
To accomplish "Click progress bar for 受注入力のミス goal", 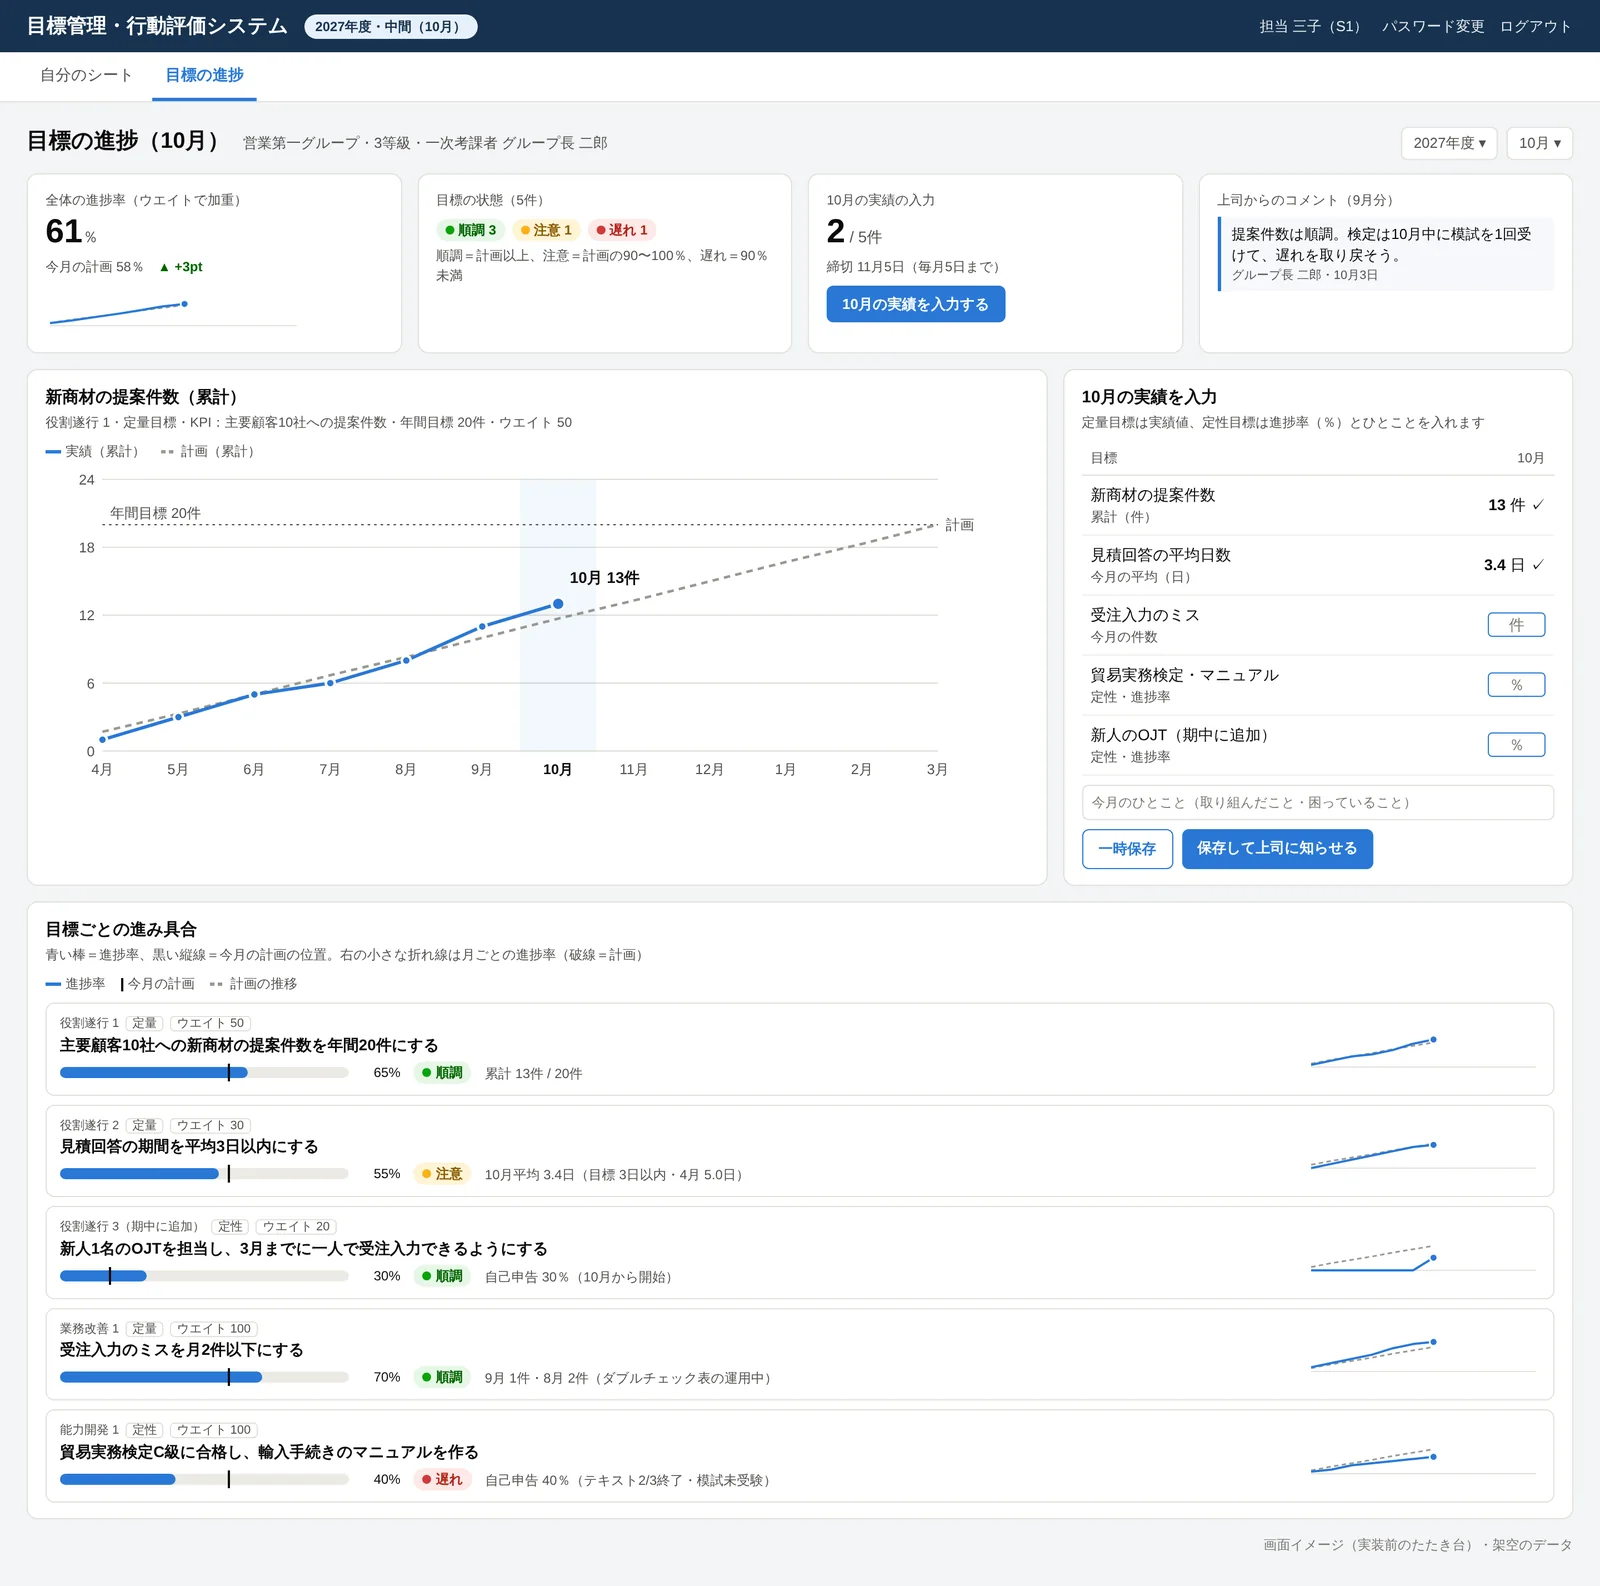I will (204, 1377).
